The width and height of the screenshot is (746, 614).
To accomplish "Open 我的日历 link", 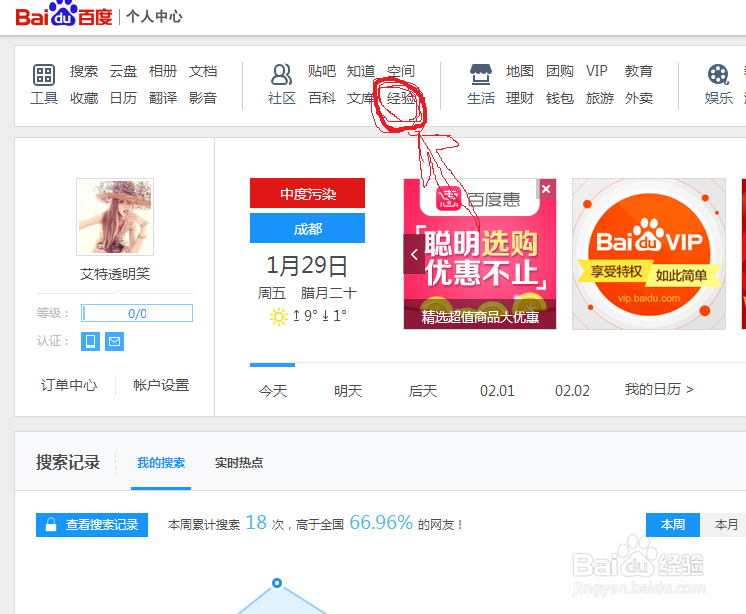I will tap(659, 390).
